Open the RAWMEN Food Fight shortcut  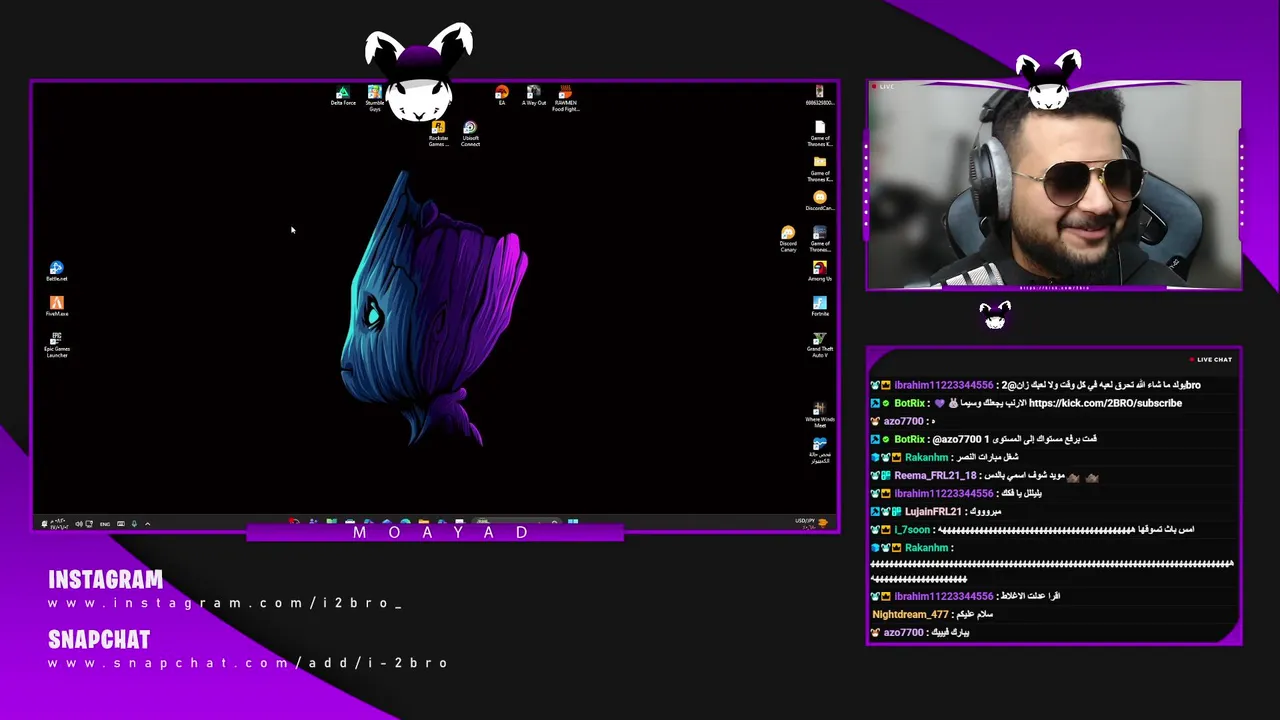point(565,98)
